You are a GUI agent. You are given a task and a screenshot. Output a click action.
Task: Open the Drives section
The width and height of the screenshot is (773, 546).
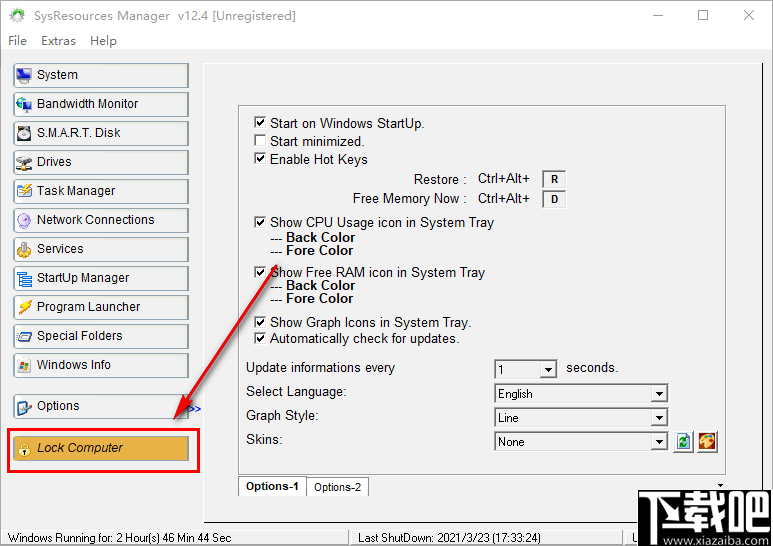point(101,162)
